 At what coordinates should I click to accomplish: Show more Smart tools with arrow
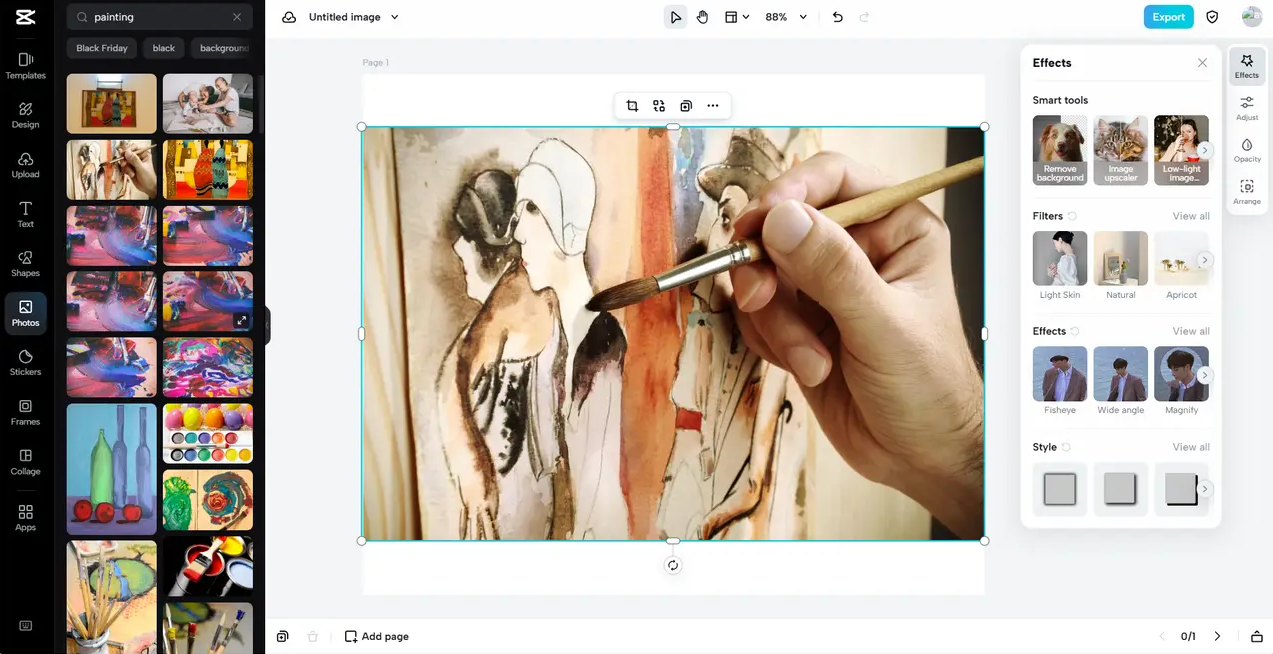point(1205,150)
